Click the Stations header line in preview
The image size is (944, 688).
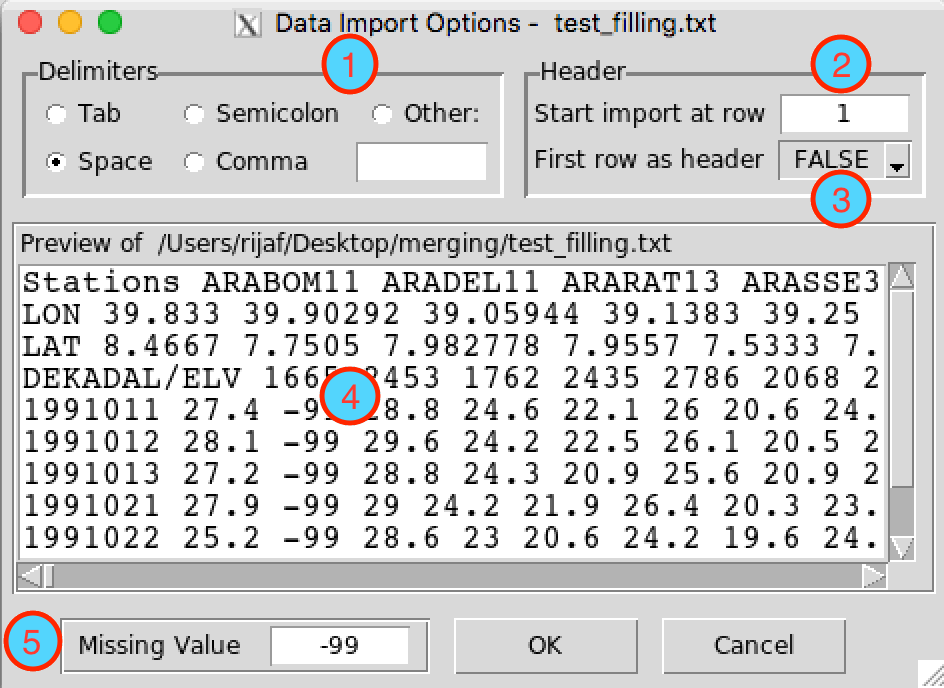(452, 282)
